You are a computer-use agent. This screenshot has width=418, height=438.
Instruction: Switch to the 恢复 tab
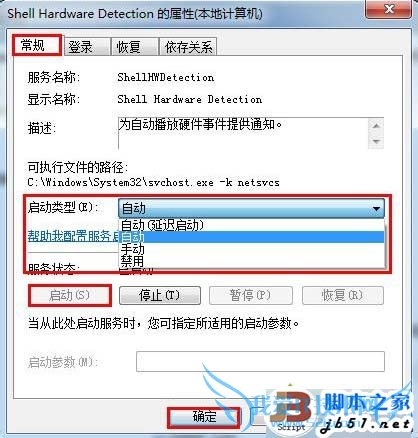(134, 46)
